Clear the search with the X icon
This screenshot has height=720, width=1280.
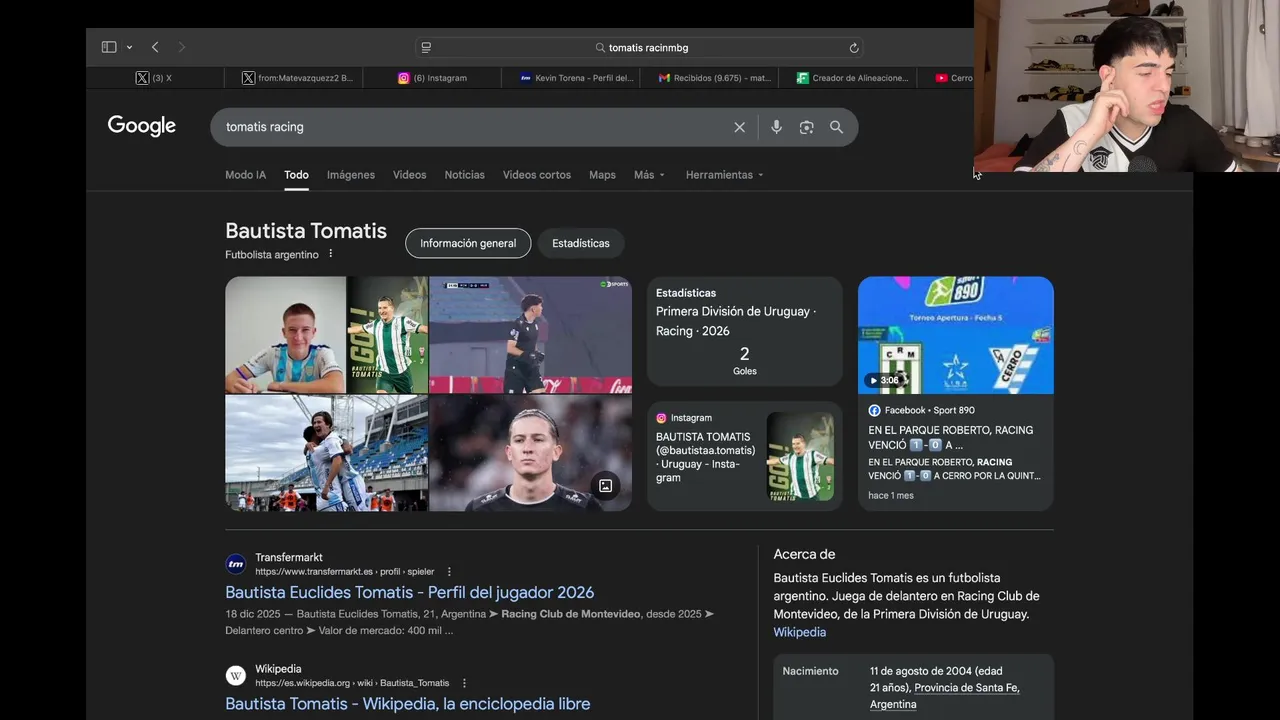click(x=740, y=127)
